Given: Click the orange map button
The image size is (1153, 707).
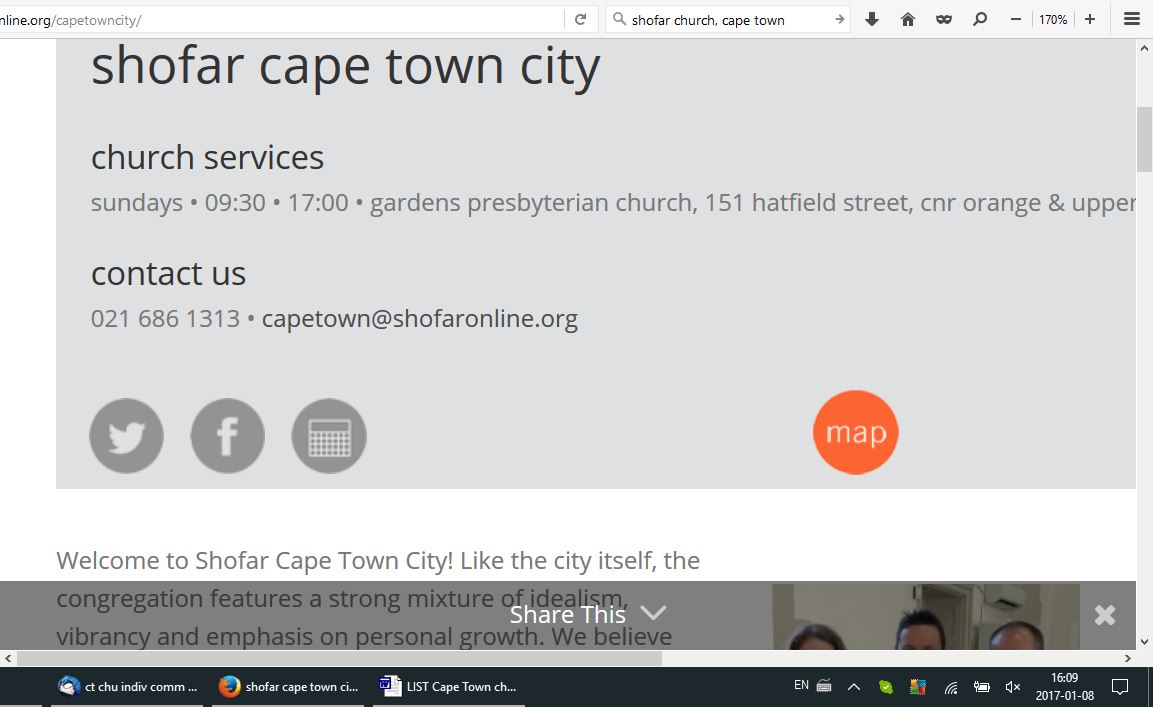Looking at the screenshot, I should click(x=856, y=433).
